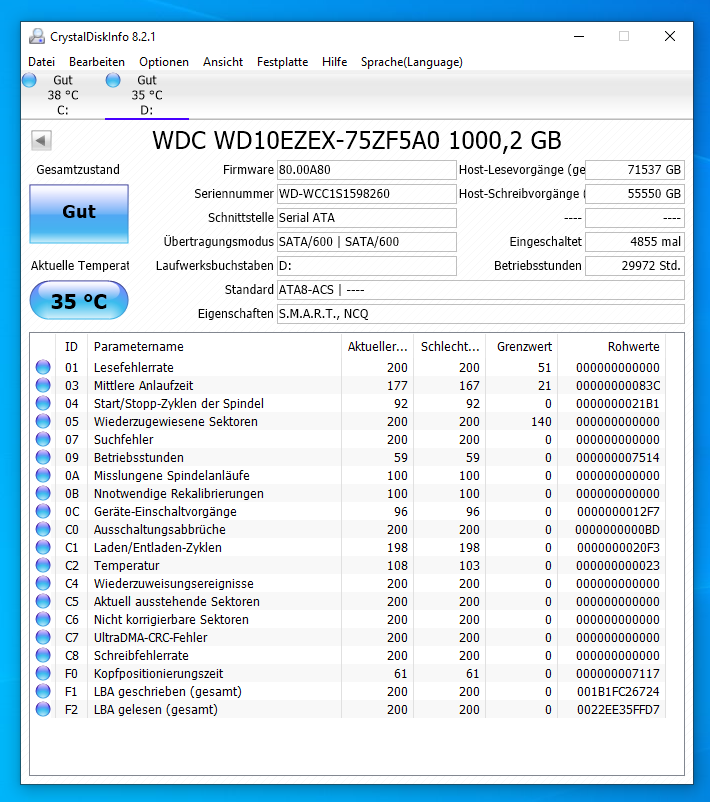
Task: Click Eingeschaltet value 4855 mal
Action: pos(635,242)
